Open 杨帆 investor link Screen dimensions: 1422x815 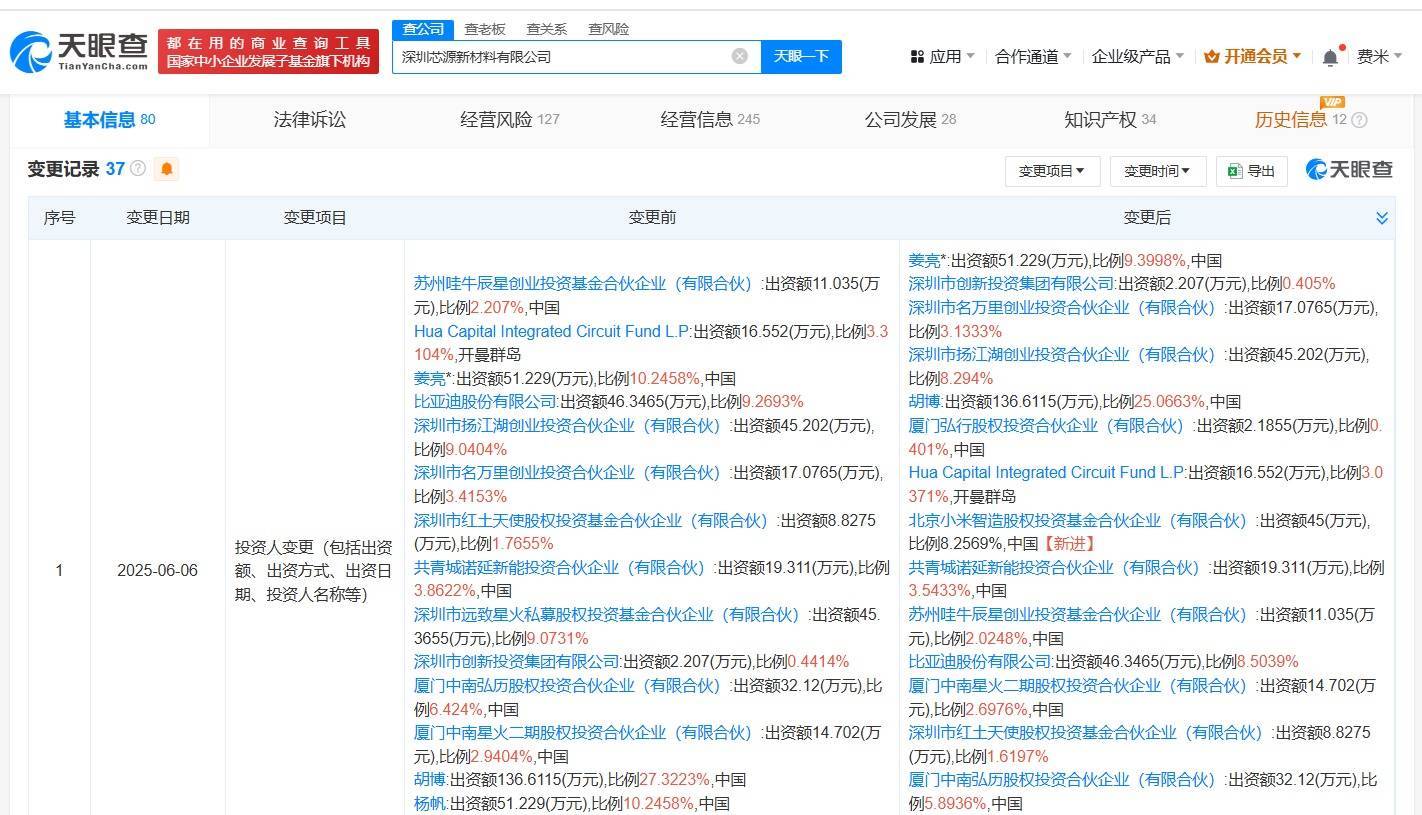point(430,803)
